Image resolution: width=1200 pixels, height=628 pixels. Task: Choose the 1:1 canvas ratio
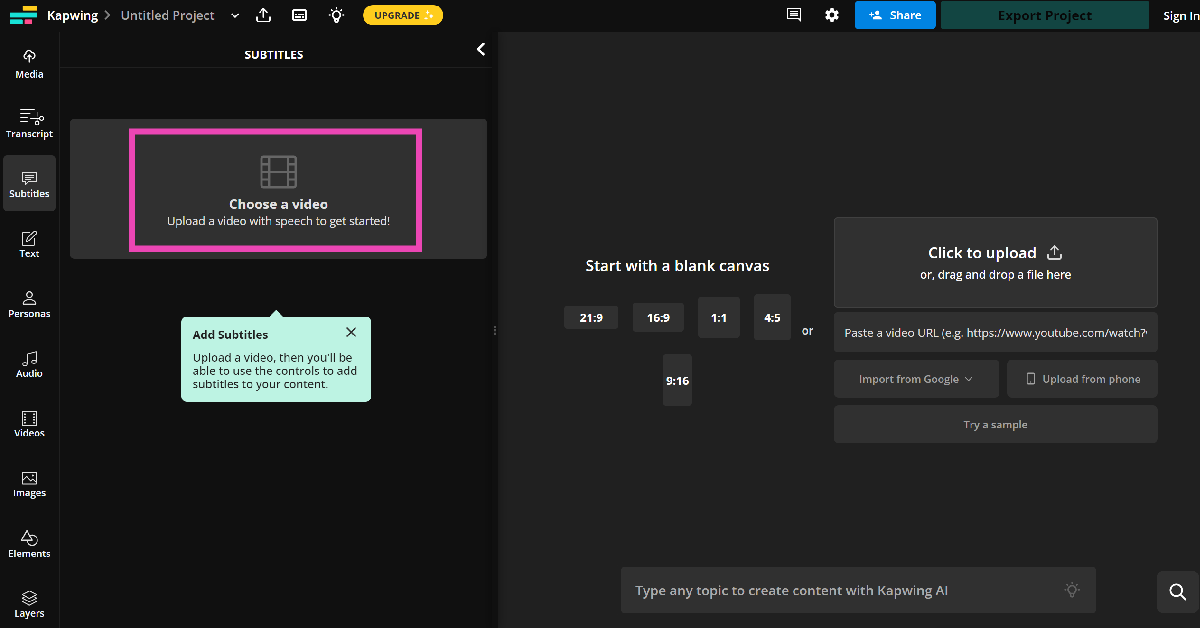coord(718,318)
